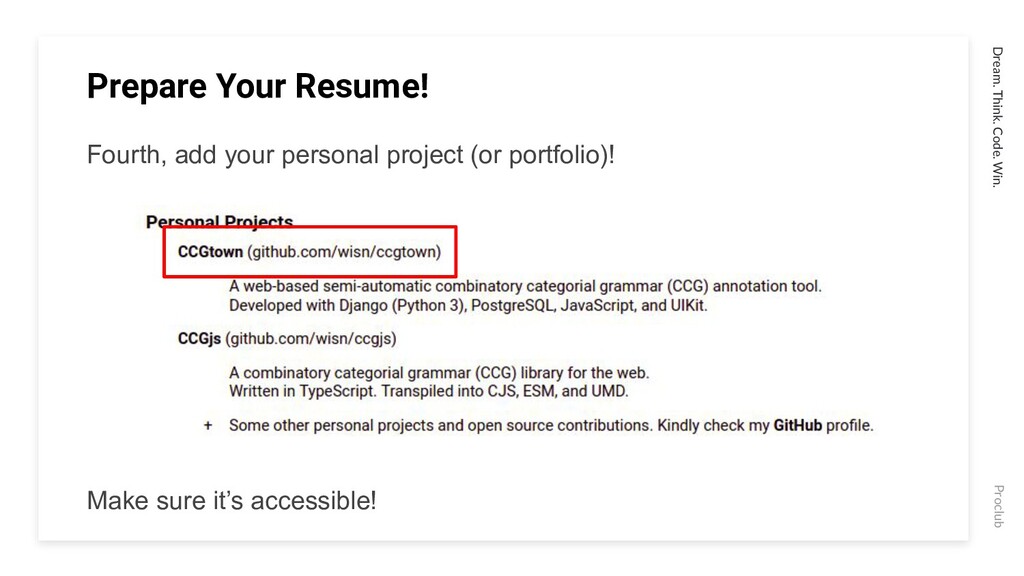This screenshot has width=1024, height=576.
Task: Click the 'Developed with Django (Python 3)' line
Action: coord(468,306)
